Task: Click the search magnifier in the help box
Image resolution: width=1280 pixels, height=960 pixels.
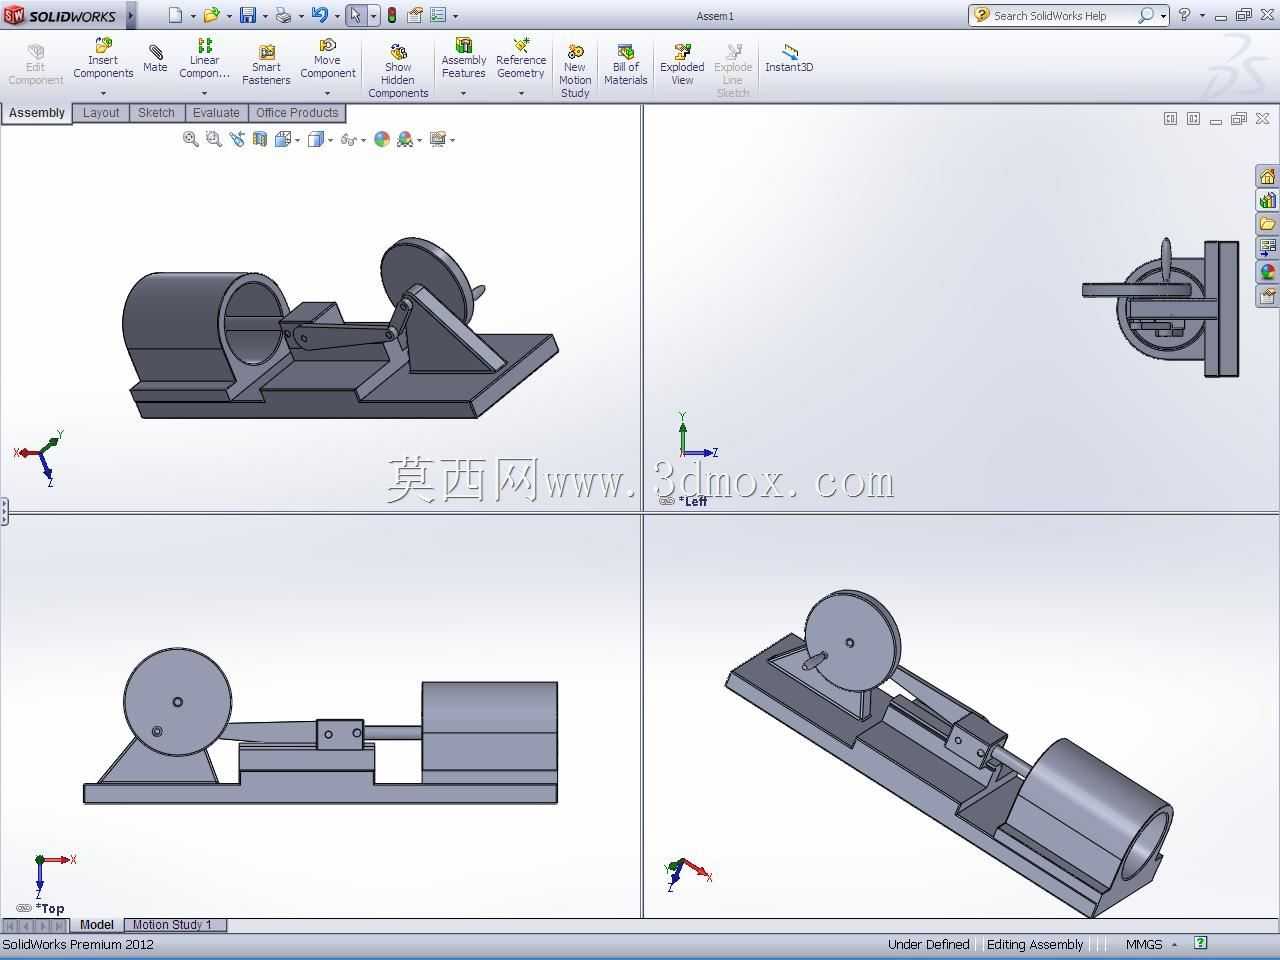Action: [x=1146, y=15]
